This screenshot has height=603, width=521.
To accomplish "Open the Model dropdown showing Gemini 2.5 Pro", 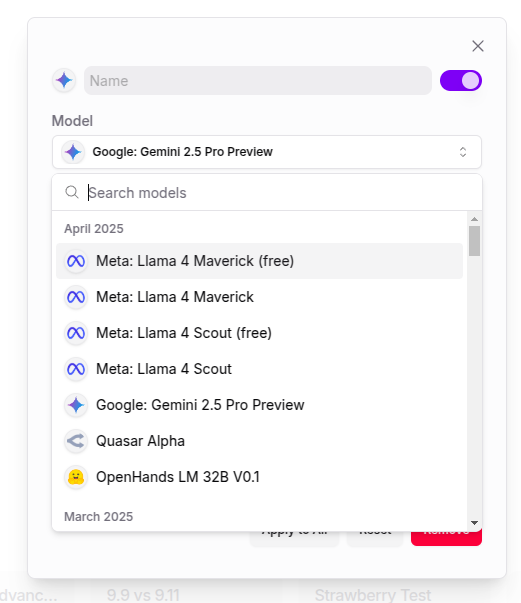I will click(x=267, y=152).
